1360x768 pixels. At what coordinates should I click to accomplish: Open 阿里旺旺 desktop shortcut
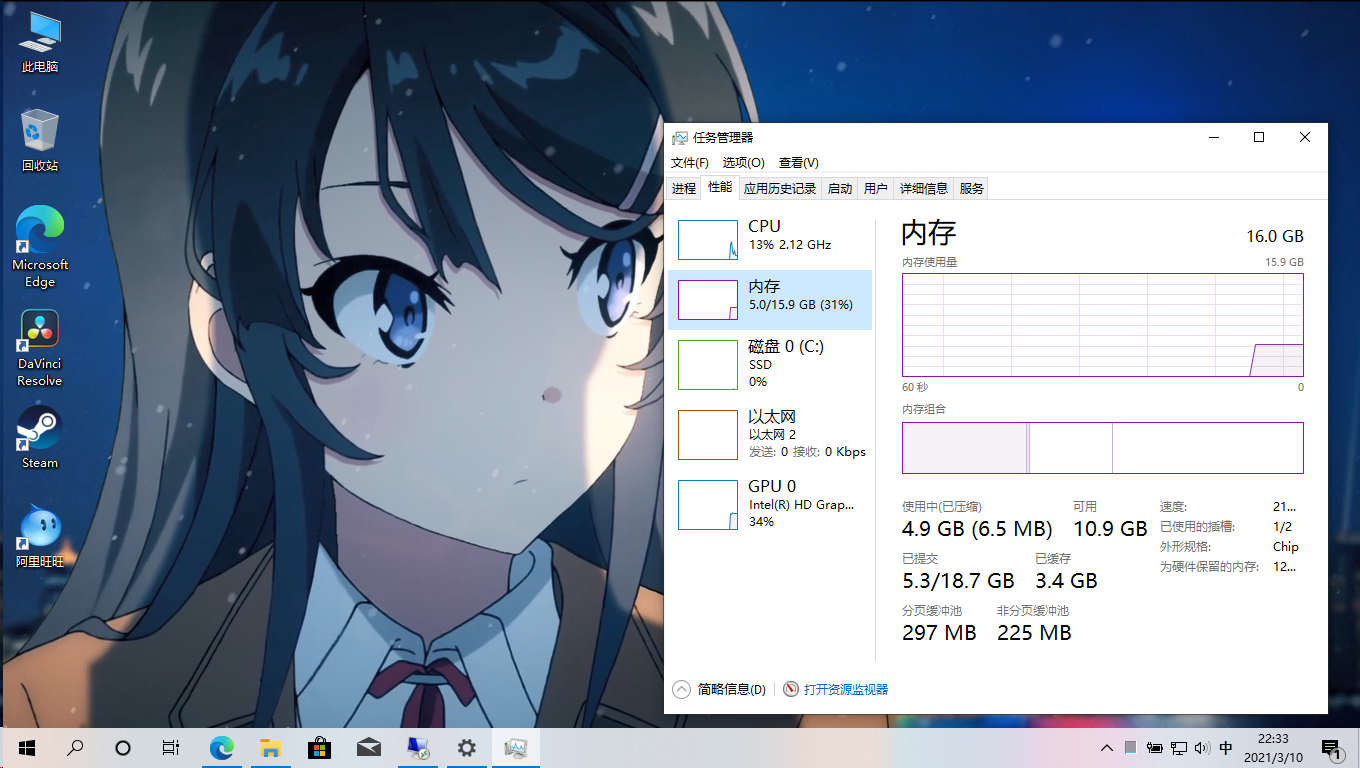[40, 536]
